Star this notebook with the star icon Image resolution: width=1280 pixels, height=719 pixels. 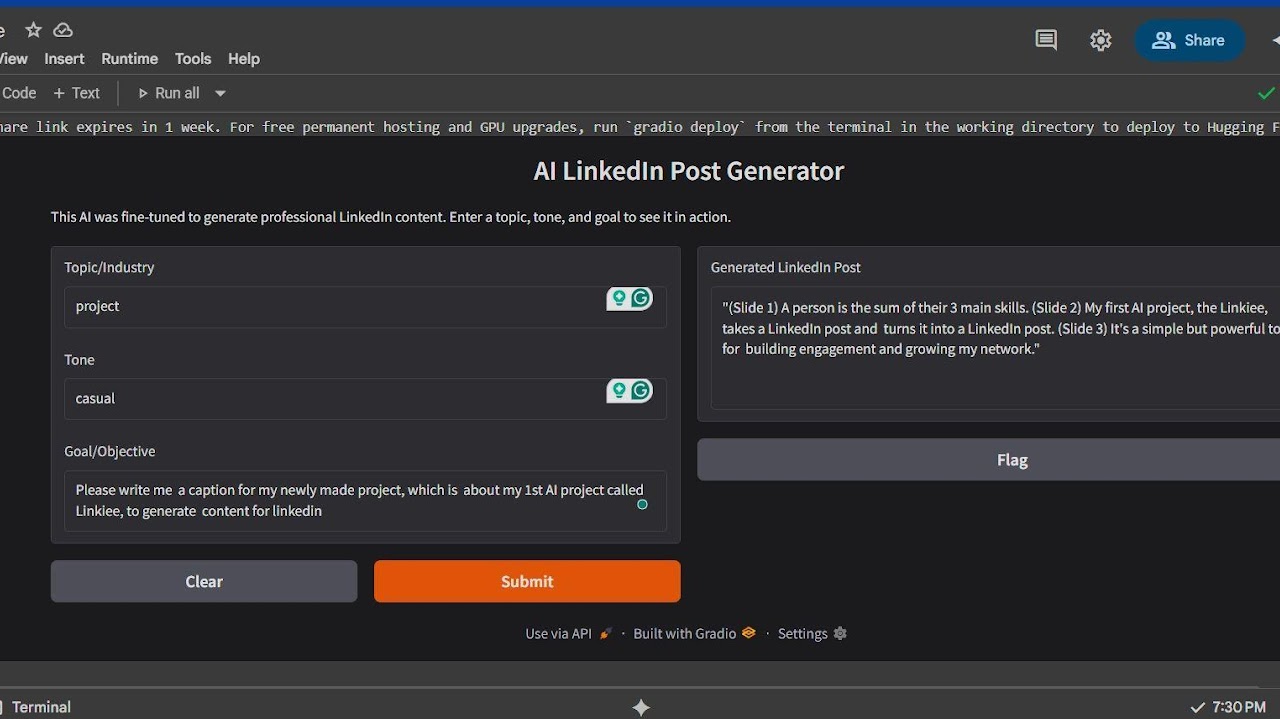(x=34, y=30)
